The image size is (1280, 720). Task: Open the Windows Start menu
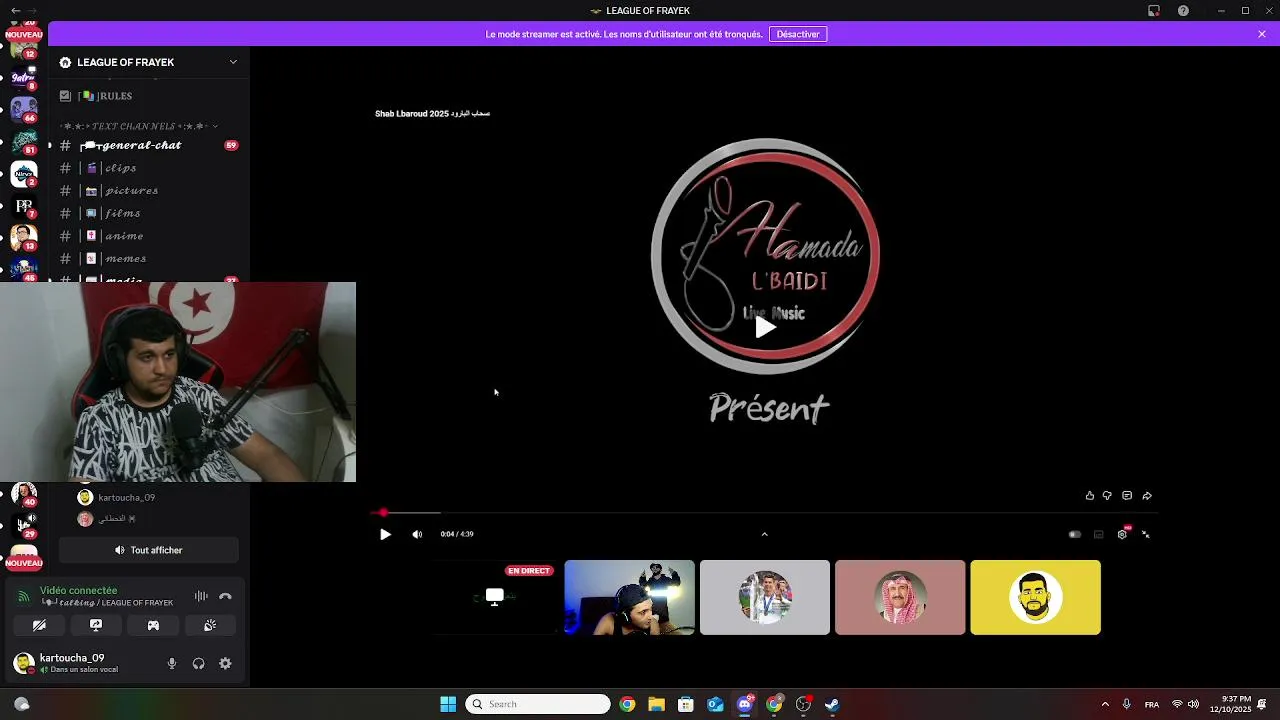448,704
